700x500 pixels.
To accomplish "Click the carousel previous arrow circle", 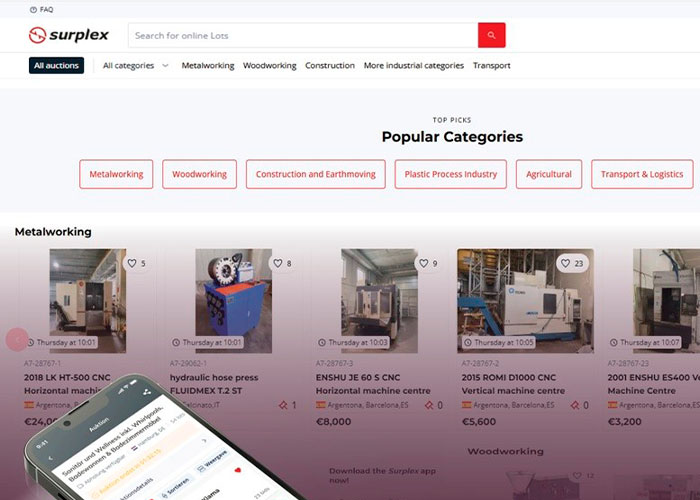I will [x=17, y=340].
